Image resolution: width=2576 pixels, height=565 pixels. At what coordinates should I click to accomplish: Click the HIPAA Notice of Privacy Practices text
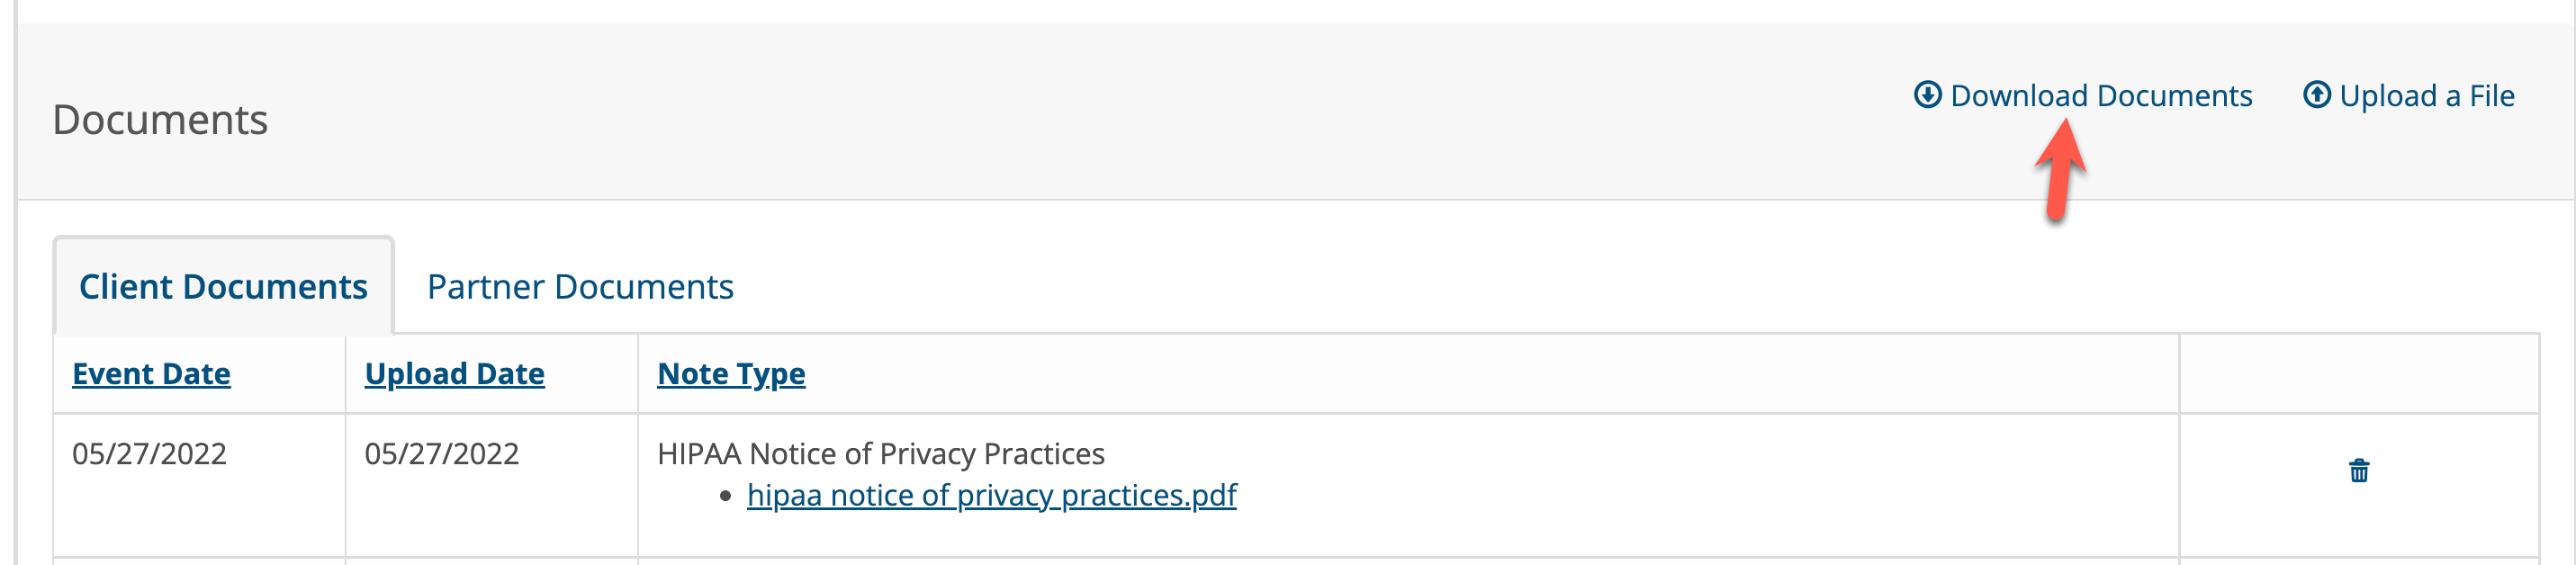[x=880, y=454]
